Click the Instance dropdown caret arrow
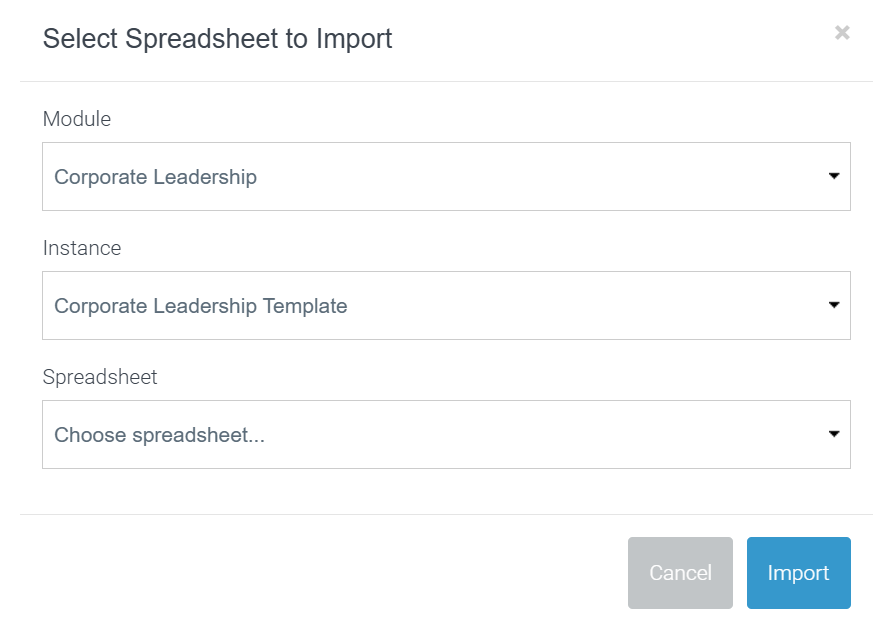The width and height of the screenshot is (892, 628). coord(834,305)
